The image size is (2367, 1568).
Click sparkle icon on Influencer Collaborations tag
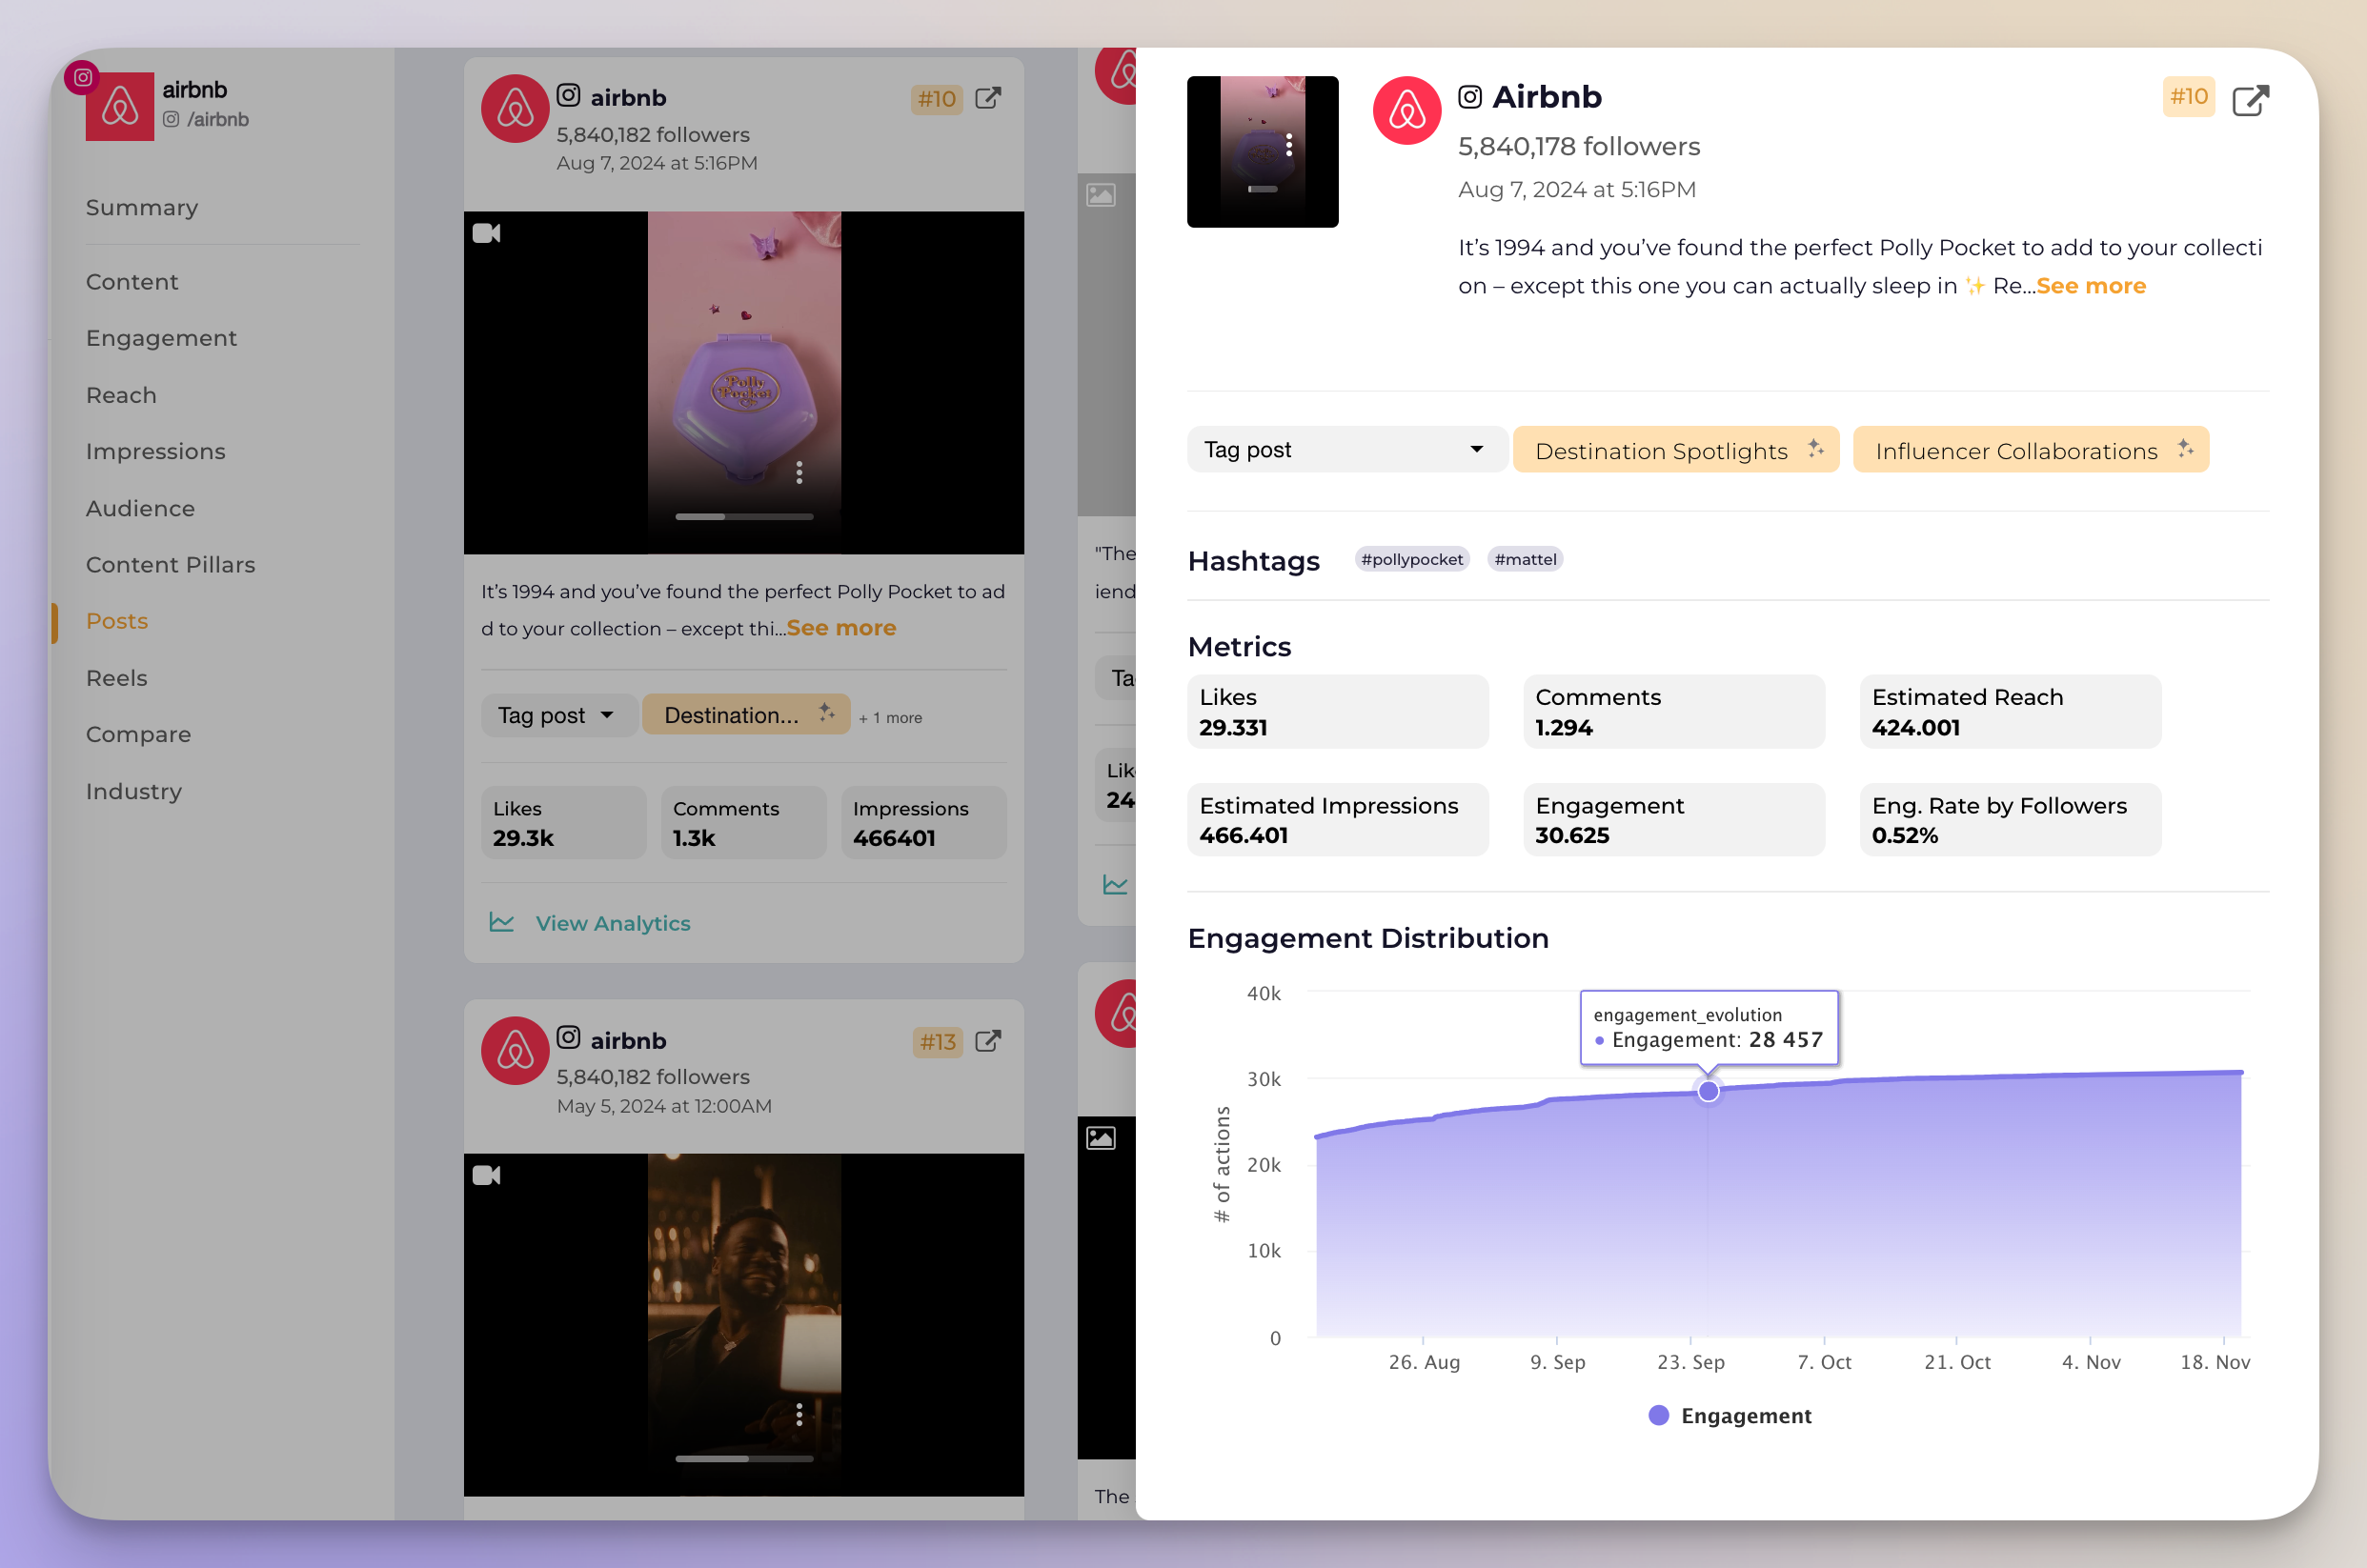pos(2185,449)
